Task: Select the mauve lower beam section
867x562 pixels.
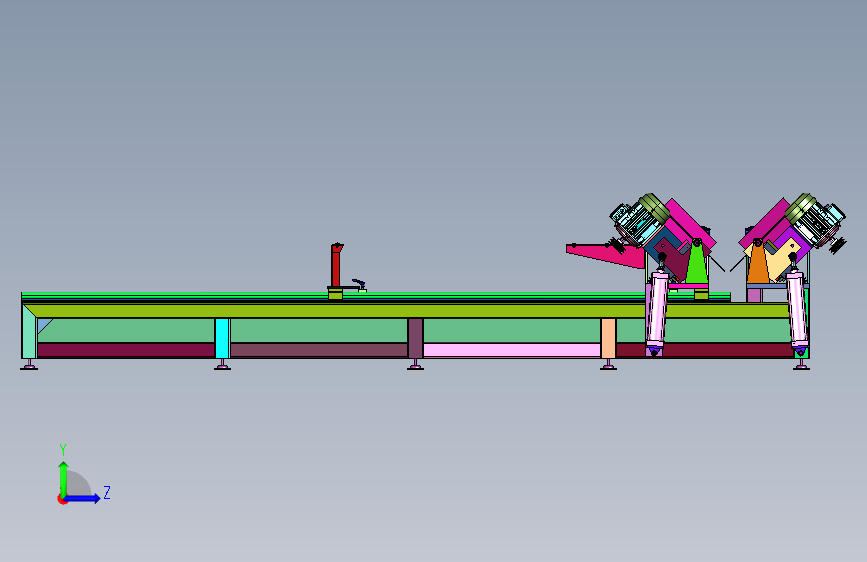Action: click(319, 350)
